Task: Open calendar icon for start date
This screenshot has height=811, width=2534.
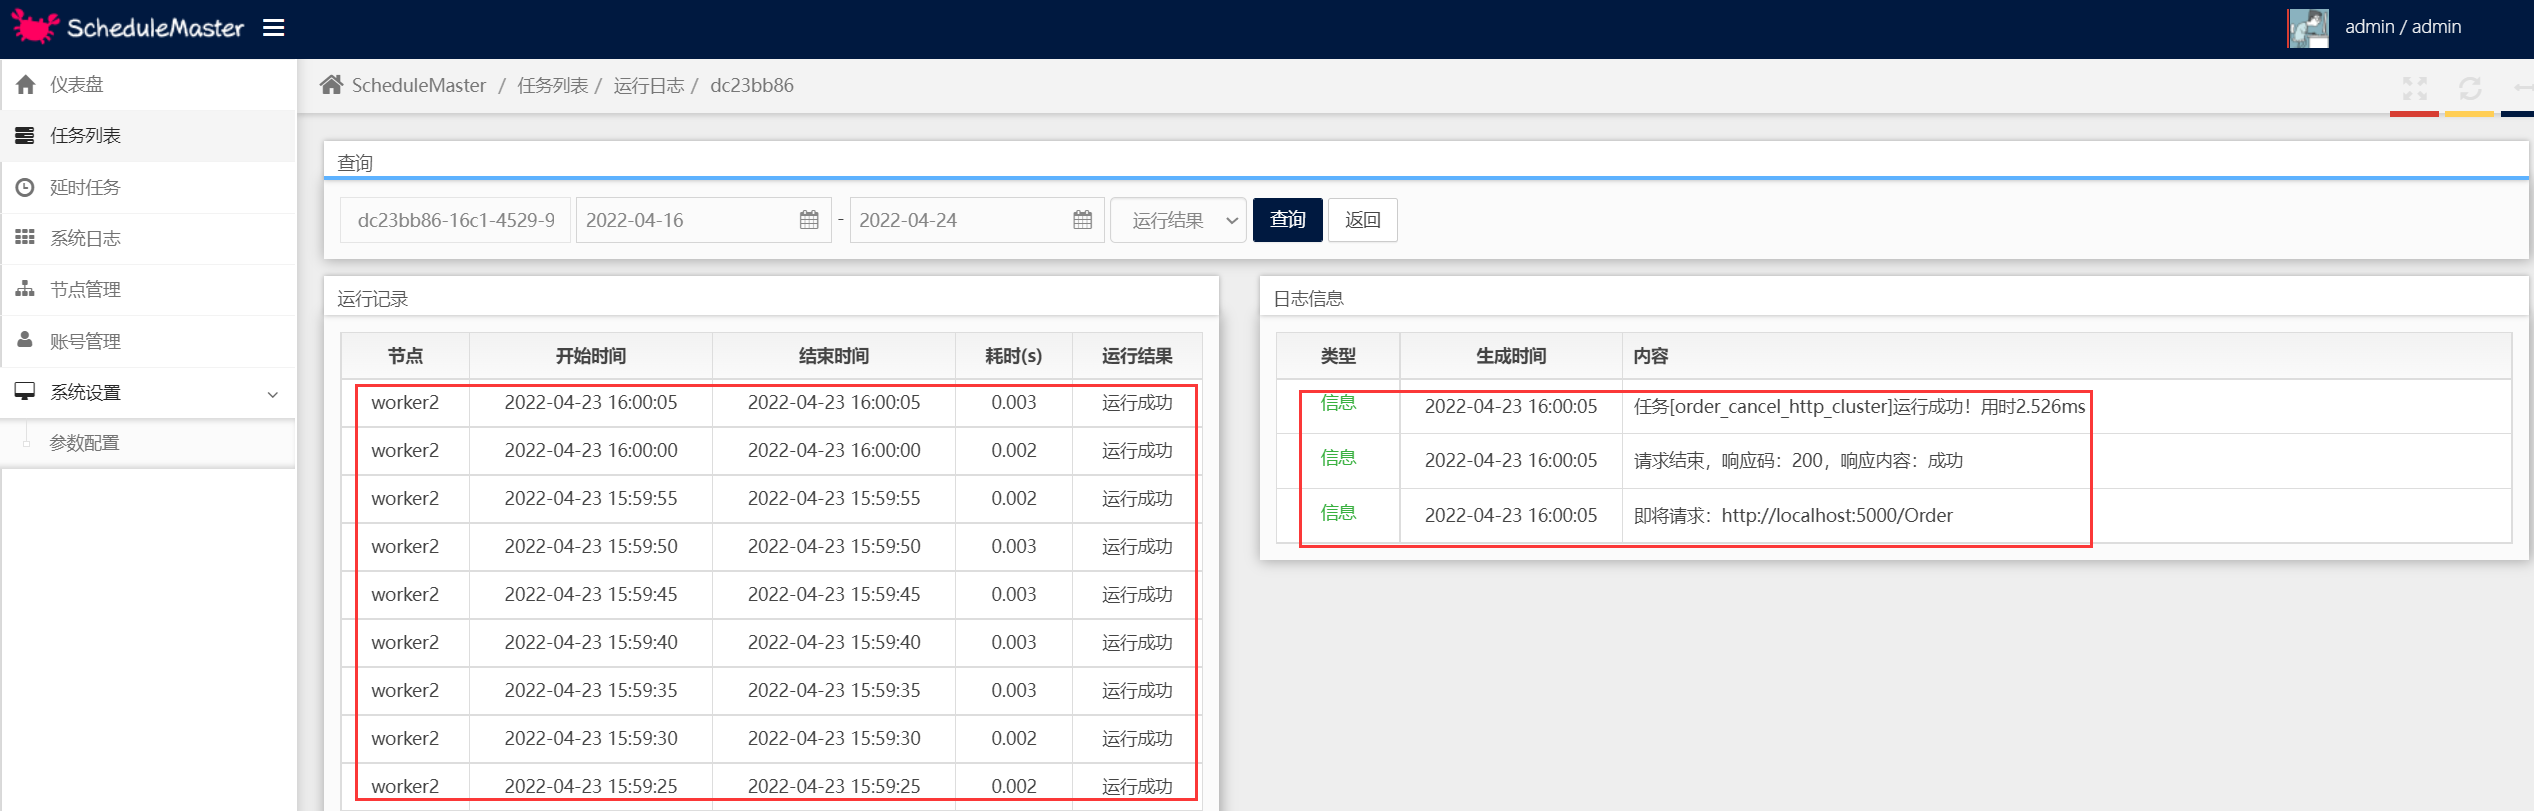Action: [x=810, y=220]
